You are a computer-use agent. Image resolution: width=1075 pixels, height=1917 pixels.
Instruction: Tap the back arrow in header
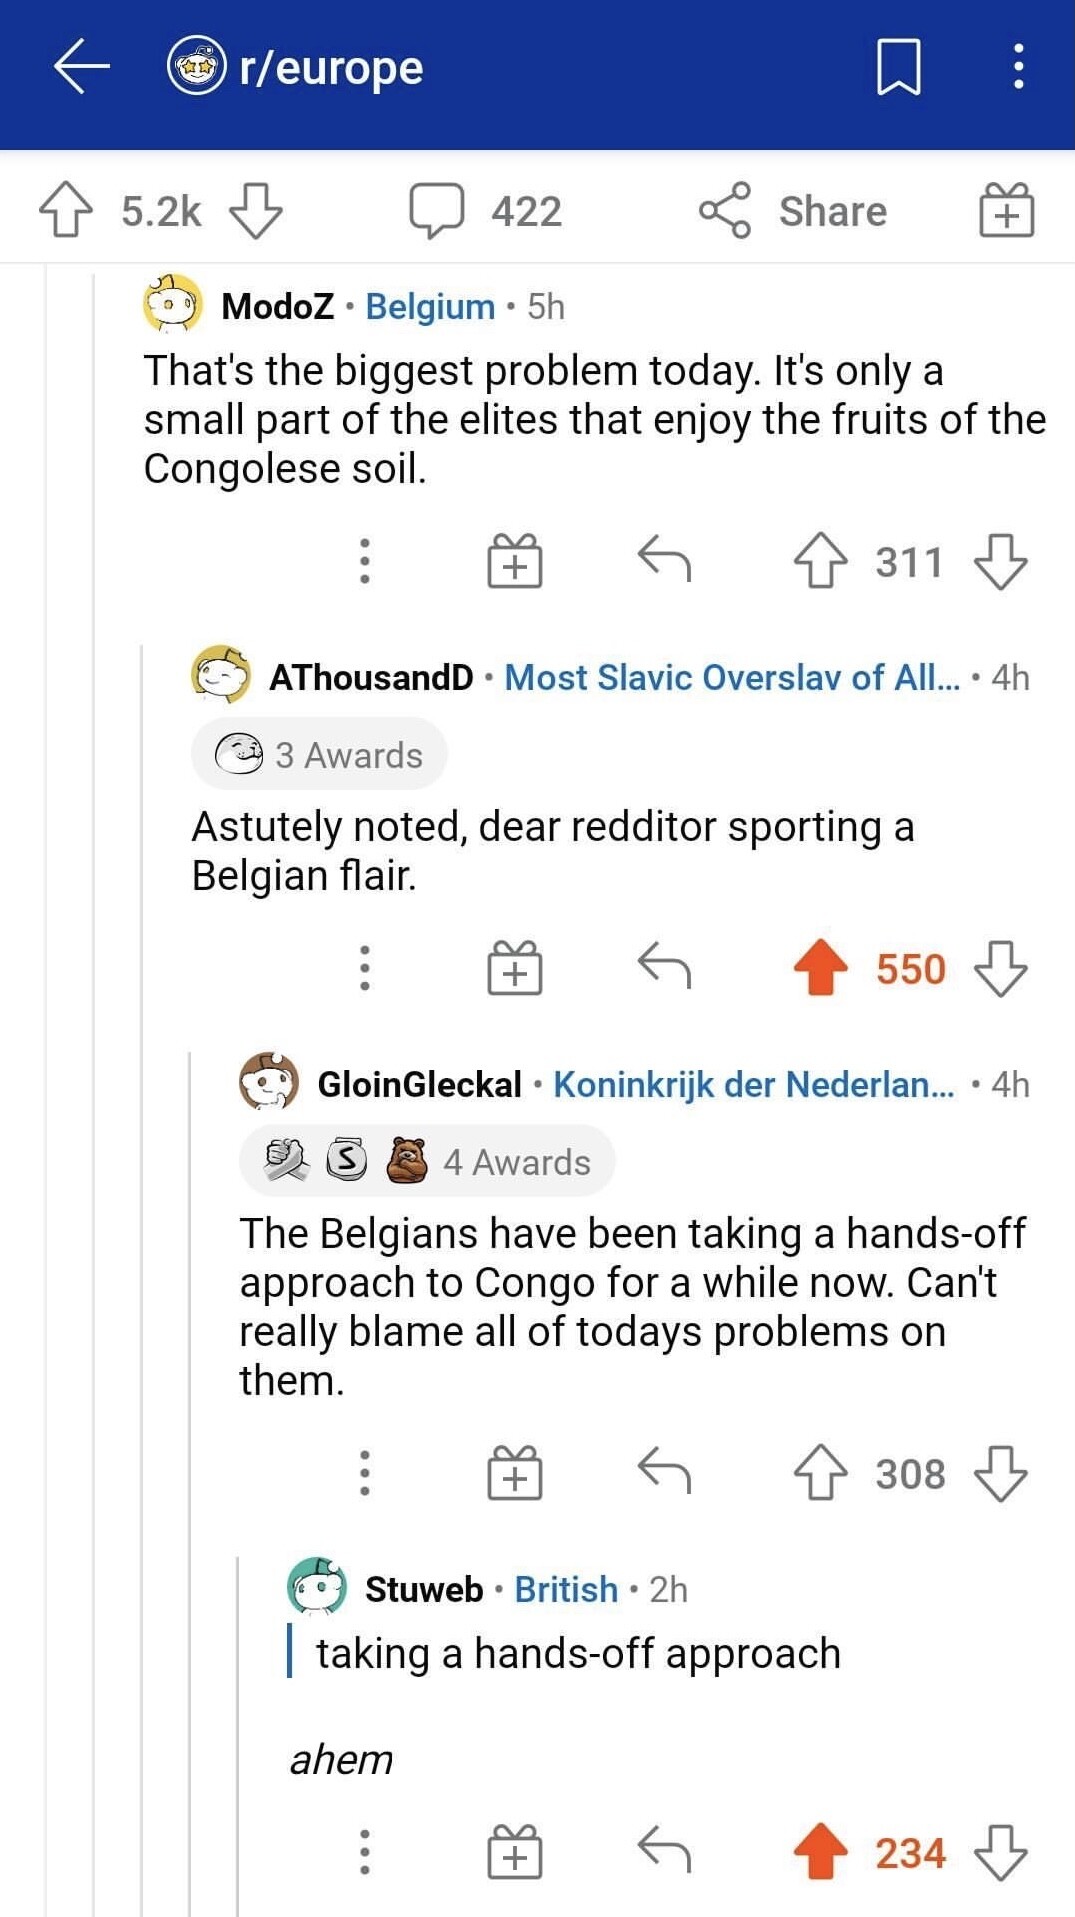coord(82,67)
